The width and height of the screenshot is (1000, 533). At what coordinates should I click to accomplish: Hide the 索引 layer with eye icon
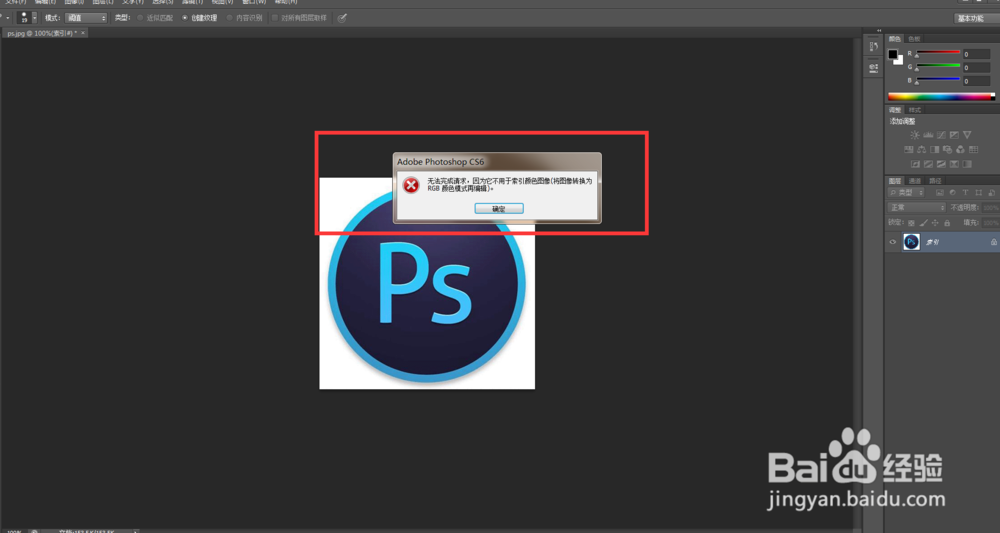892,242
